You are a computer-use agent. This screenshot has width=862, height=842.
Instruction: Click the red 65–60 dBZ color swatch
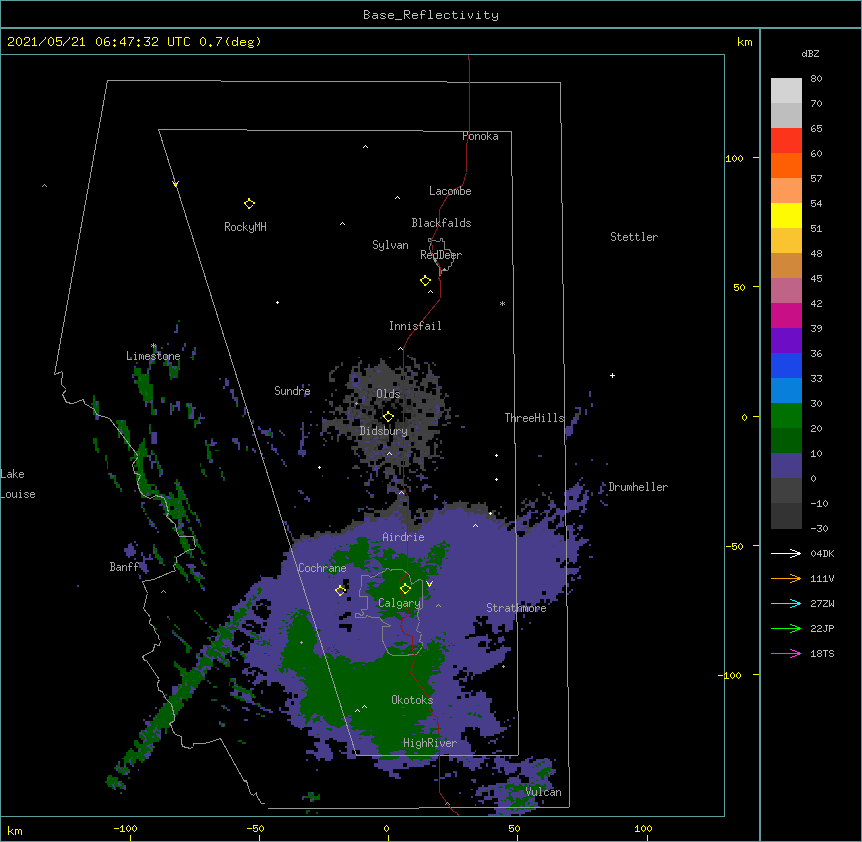[x=786, y=141]
